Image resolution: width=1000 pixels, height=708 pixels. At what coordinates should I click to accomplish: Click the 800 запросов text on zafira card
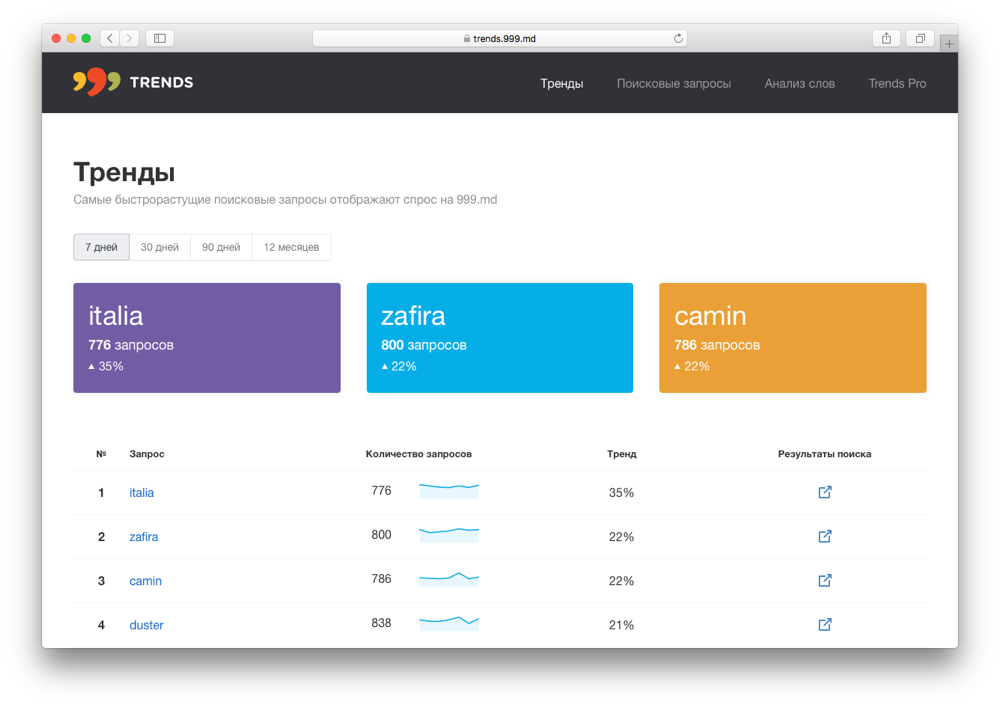point(423,345)
